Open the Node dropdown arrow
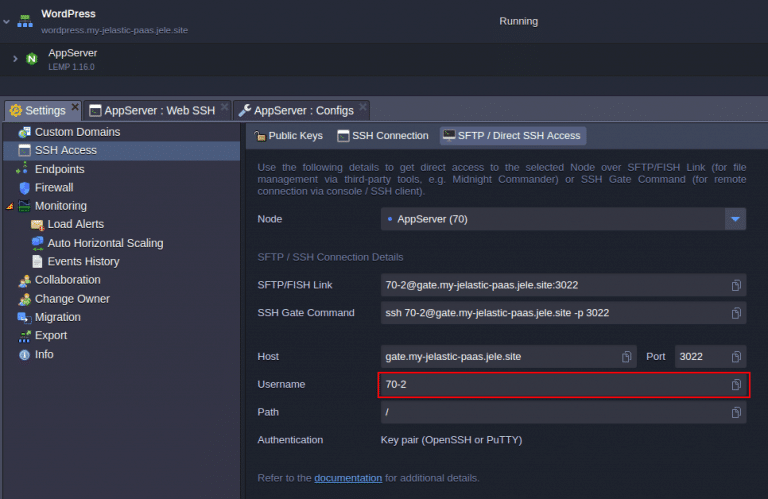Image resolution: width=768 pixels, height=499 pixels. [x=735, y=219]
